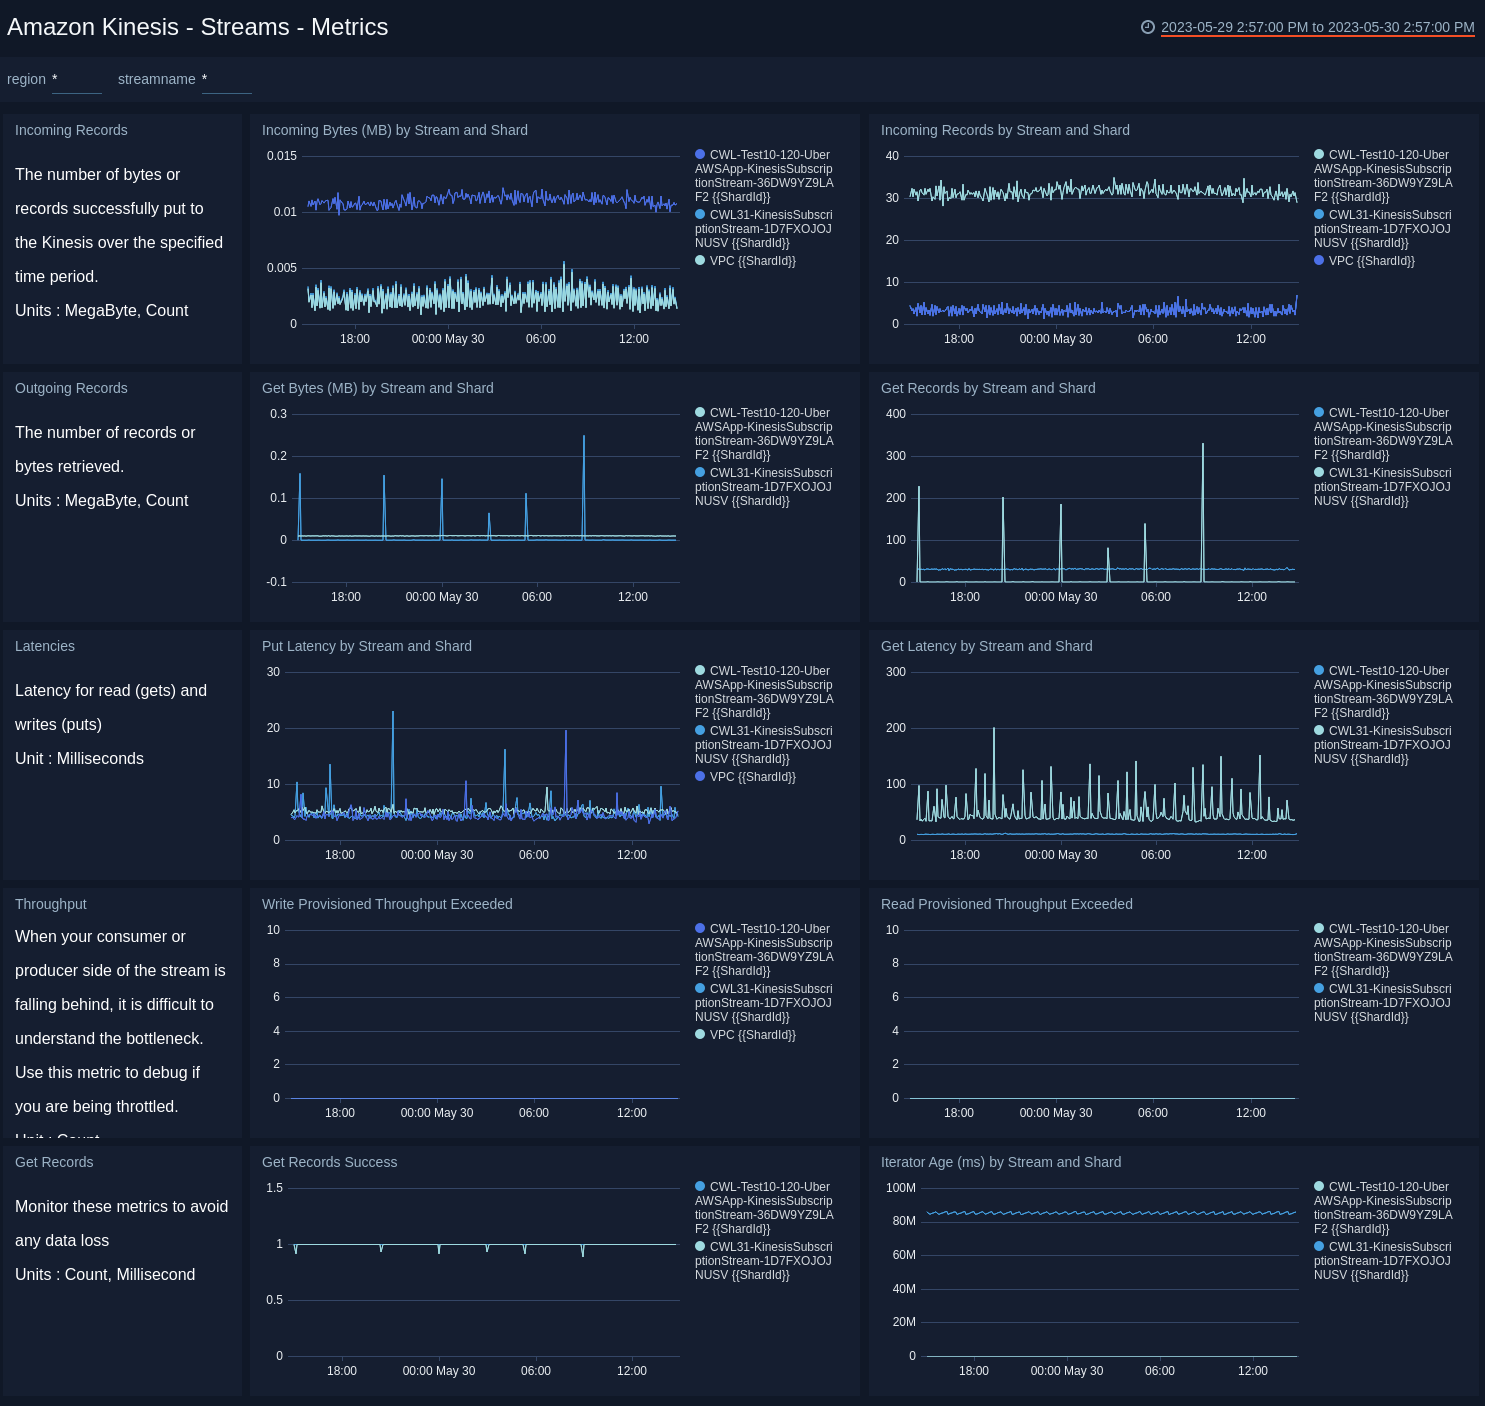
Task: Select the Latencies panel header
Action: tap(44, 646)
